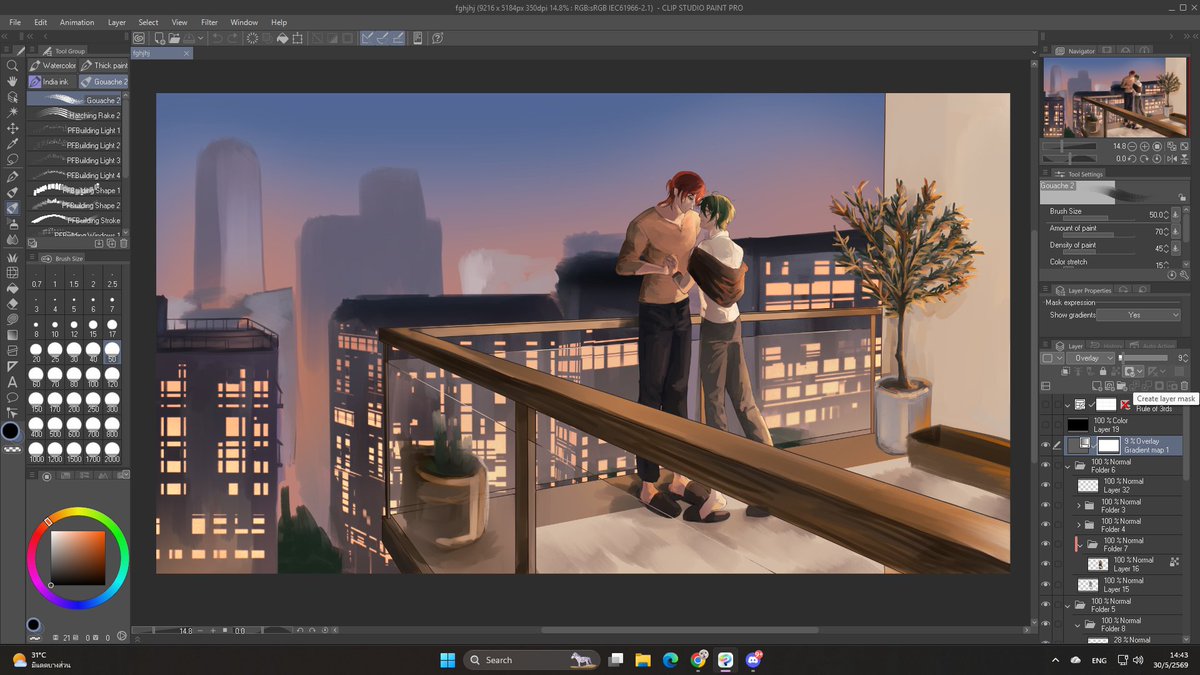The image size is (1200, 675).
Task: Click the Redo arrow
Action: [233, 38]
